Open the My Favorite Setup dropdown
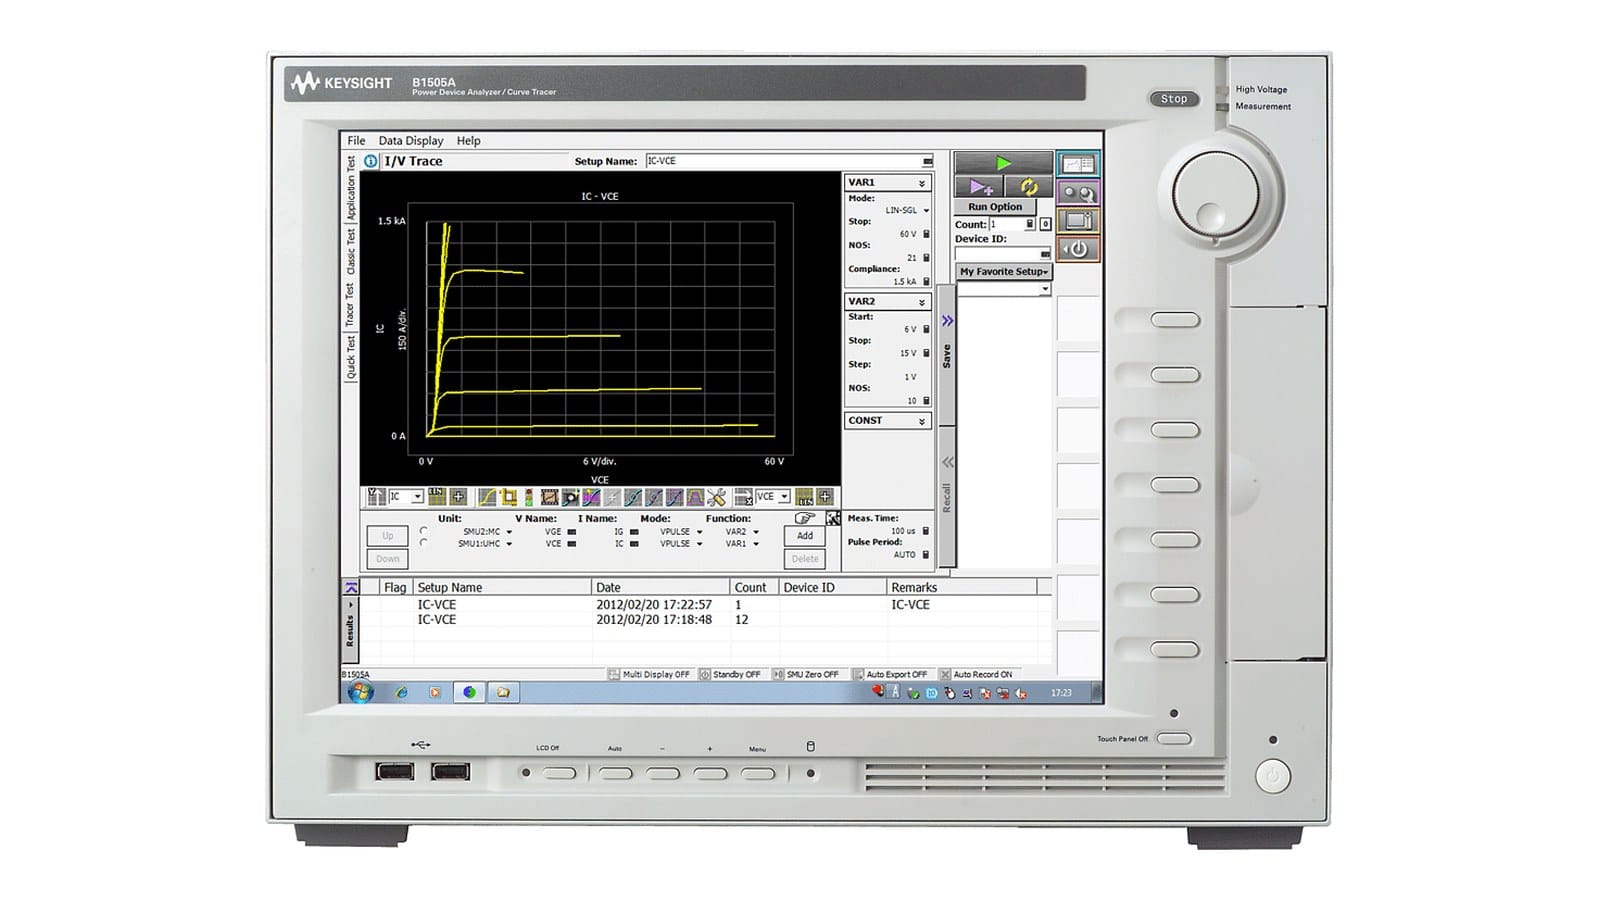This screenshot has width=1600, height=900. coord(1004,272)
